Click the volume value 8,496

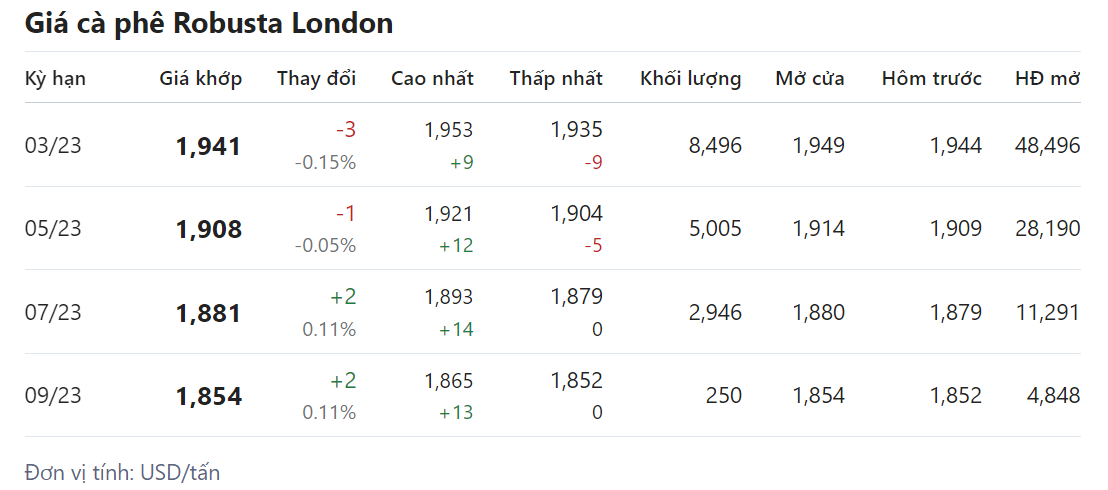click(x=715, y=145)
